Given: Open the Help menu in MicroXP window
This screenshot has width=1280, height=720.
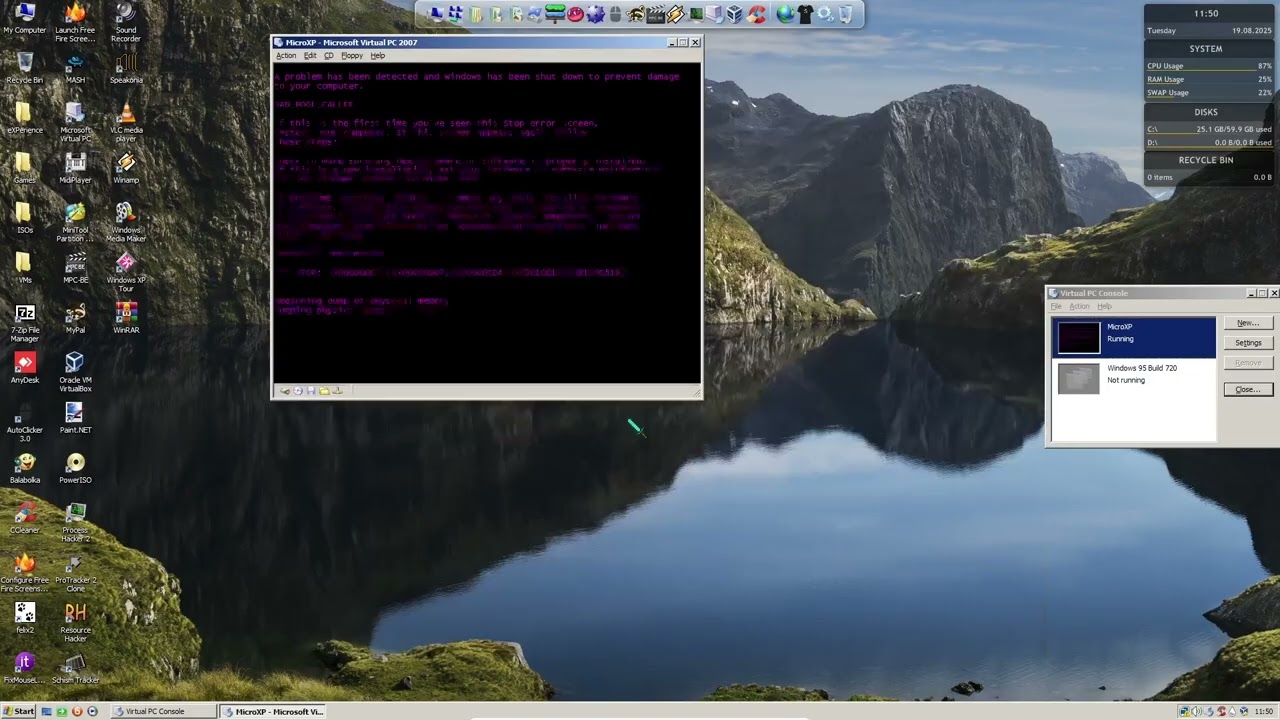Looking at the screenshot, I should (x=377, y=56).
